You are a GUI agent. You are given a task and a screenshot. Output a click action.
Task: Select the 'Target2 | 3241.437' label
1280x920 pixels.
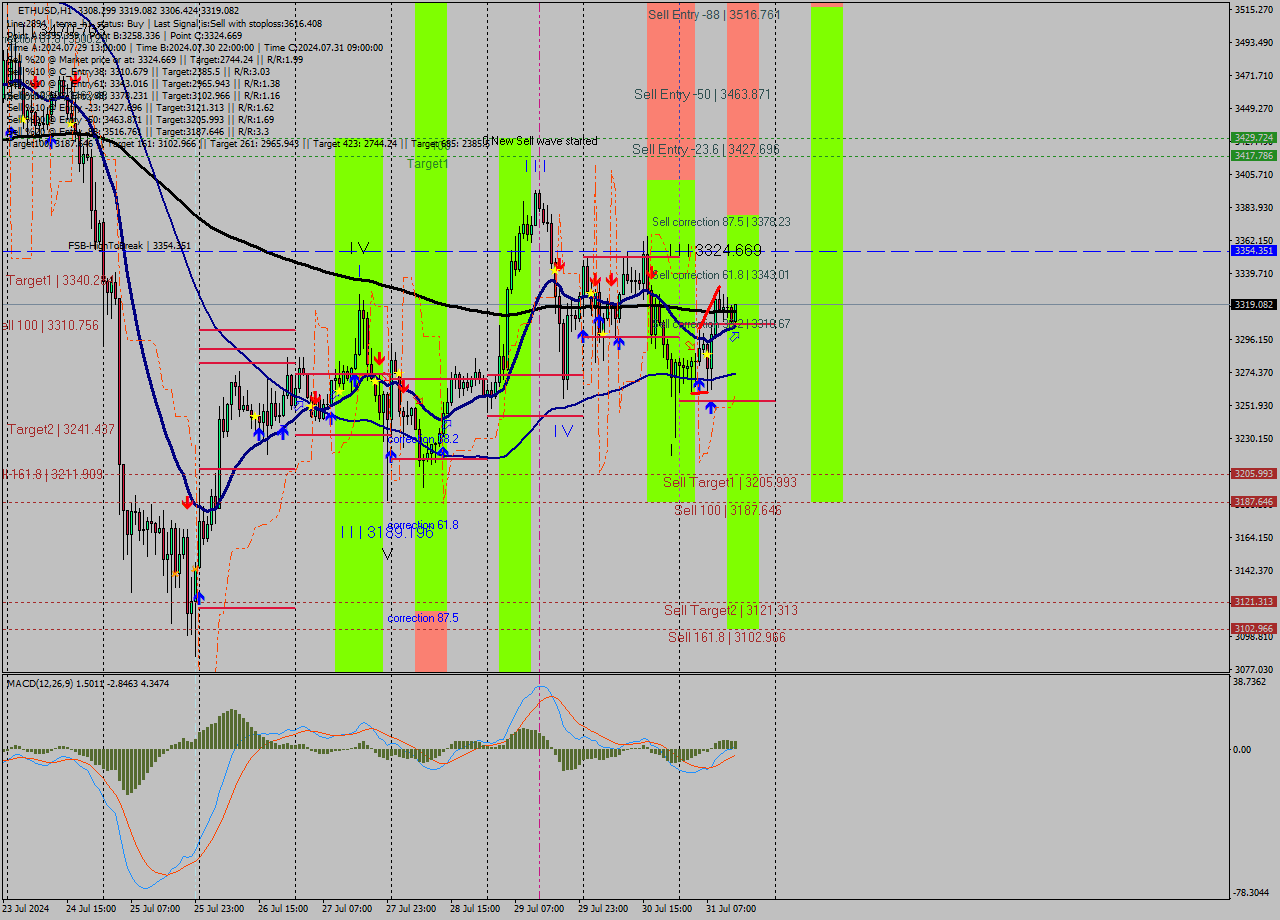[x=61, y=429]
